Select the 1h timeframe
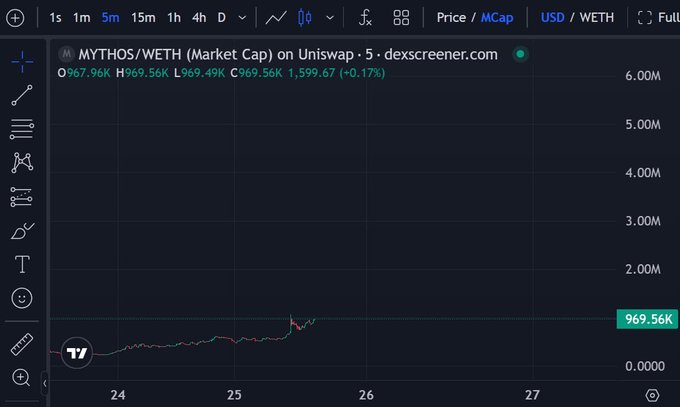The width and height of the screenshot is (680, 407). point(174,18)
